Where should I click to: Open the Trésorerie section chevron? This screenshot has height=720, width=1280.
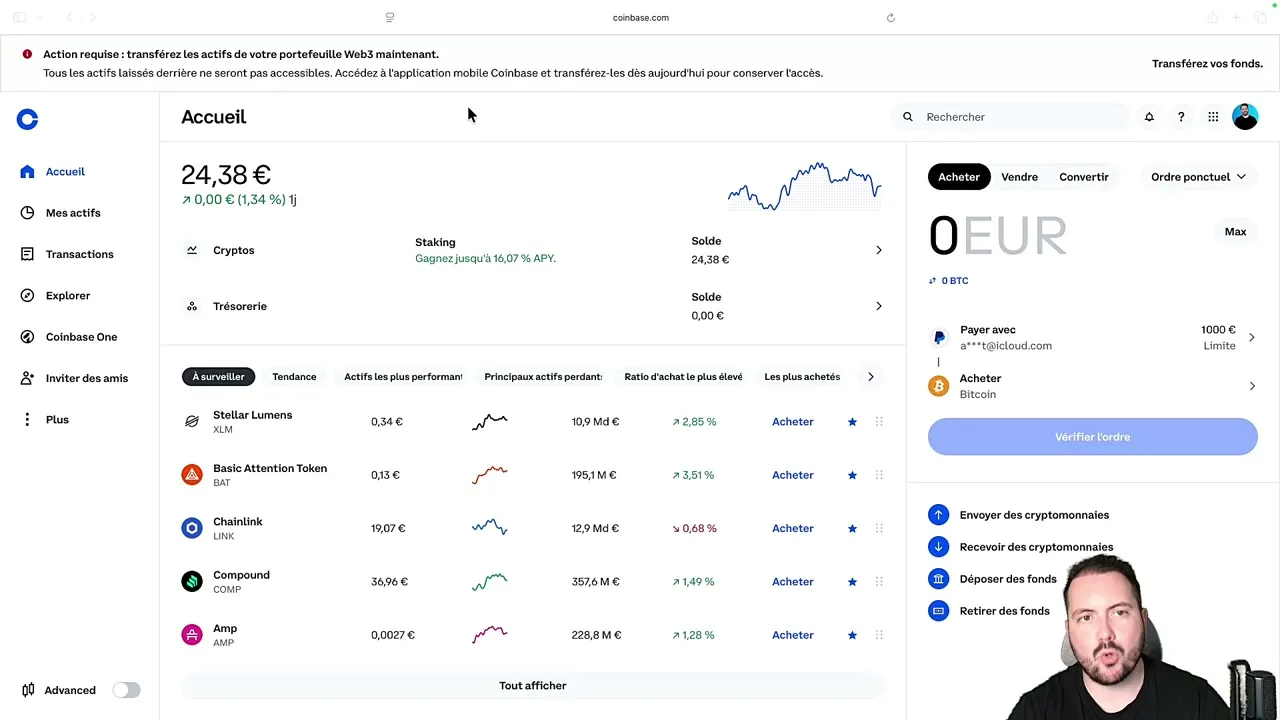[878, 306]
